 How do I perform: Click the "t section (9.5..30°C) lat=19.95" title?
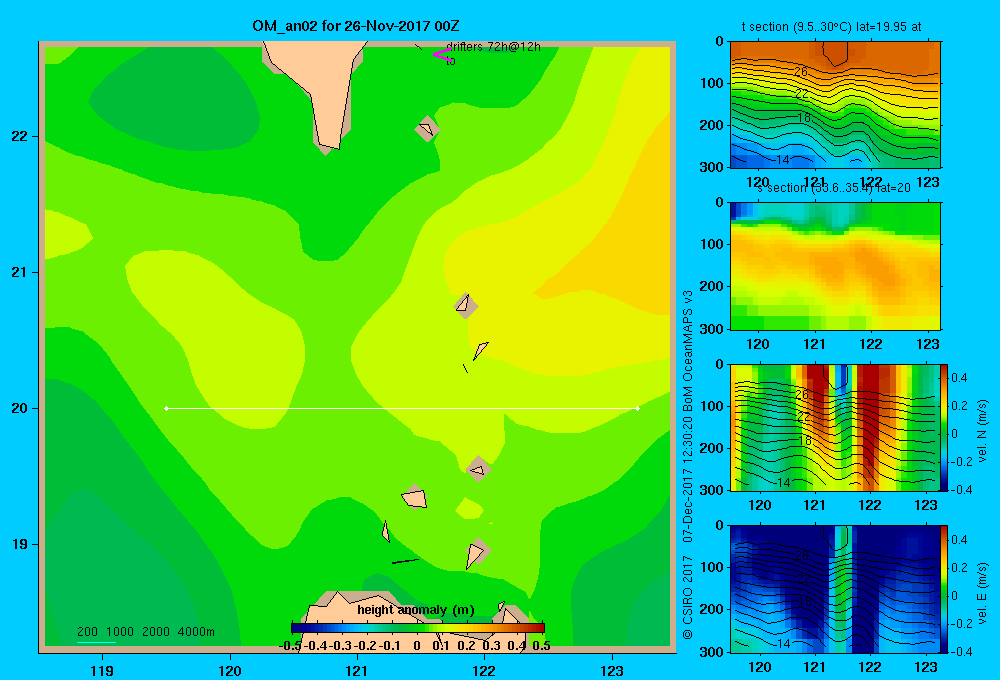tap(831, 27)
